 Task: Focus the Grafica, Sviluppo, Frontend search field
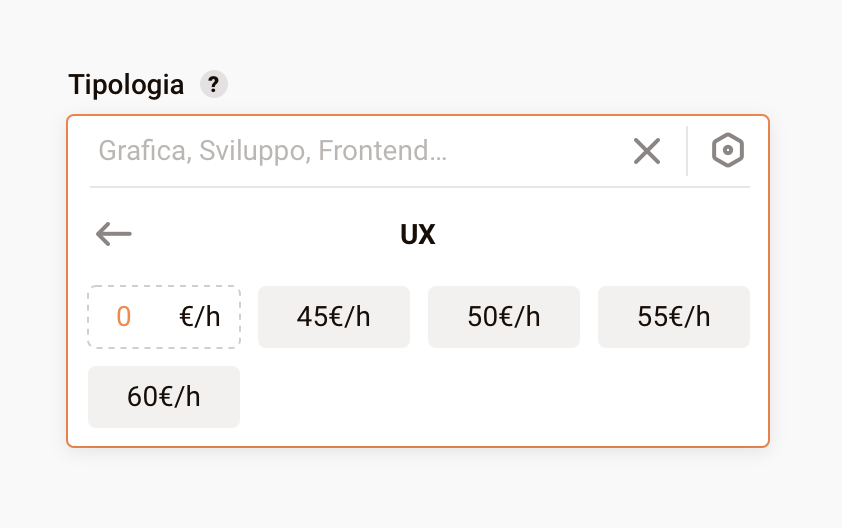(x=350, y=151)
